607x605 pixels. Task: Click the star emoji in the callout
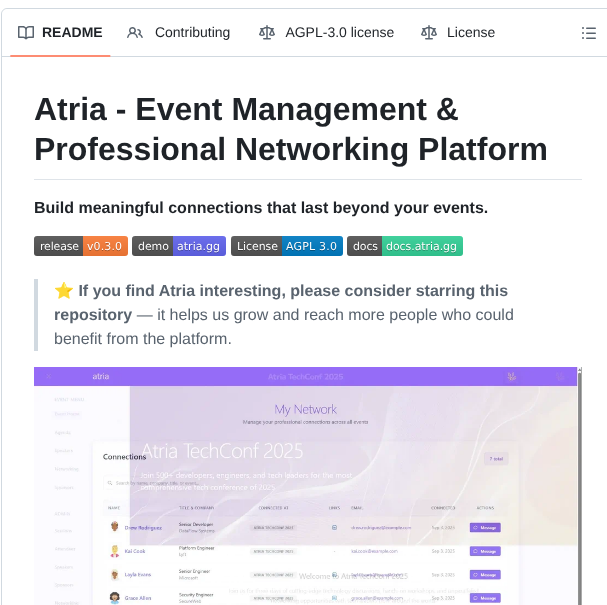[x=64, y=291]
